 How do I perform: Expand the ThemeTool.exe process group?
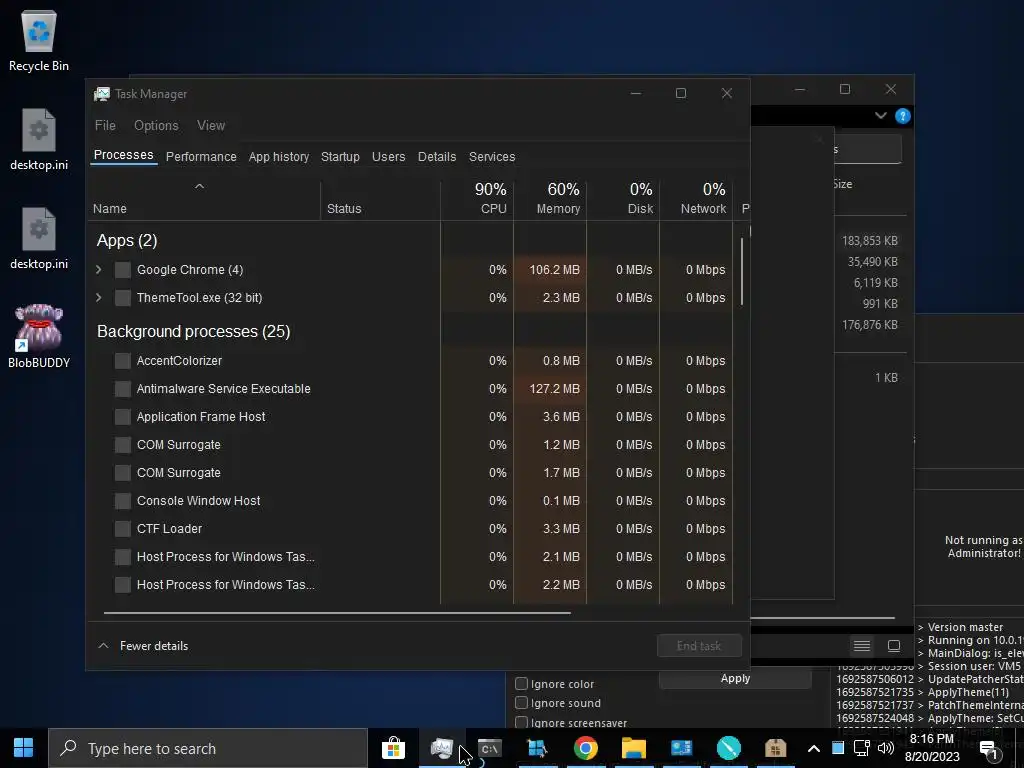99,298
